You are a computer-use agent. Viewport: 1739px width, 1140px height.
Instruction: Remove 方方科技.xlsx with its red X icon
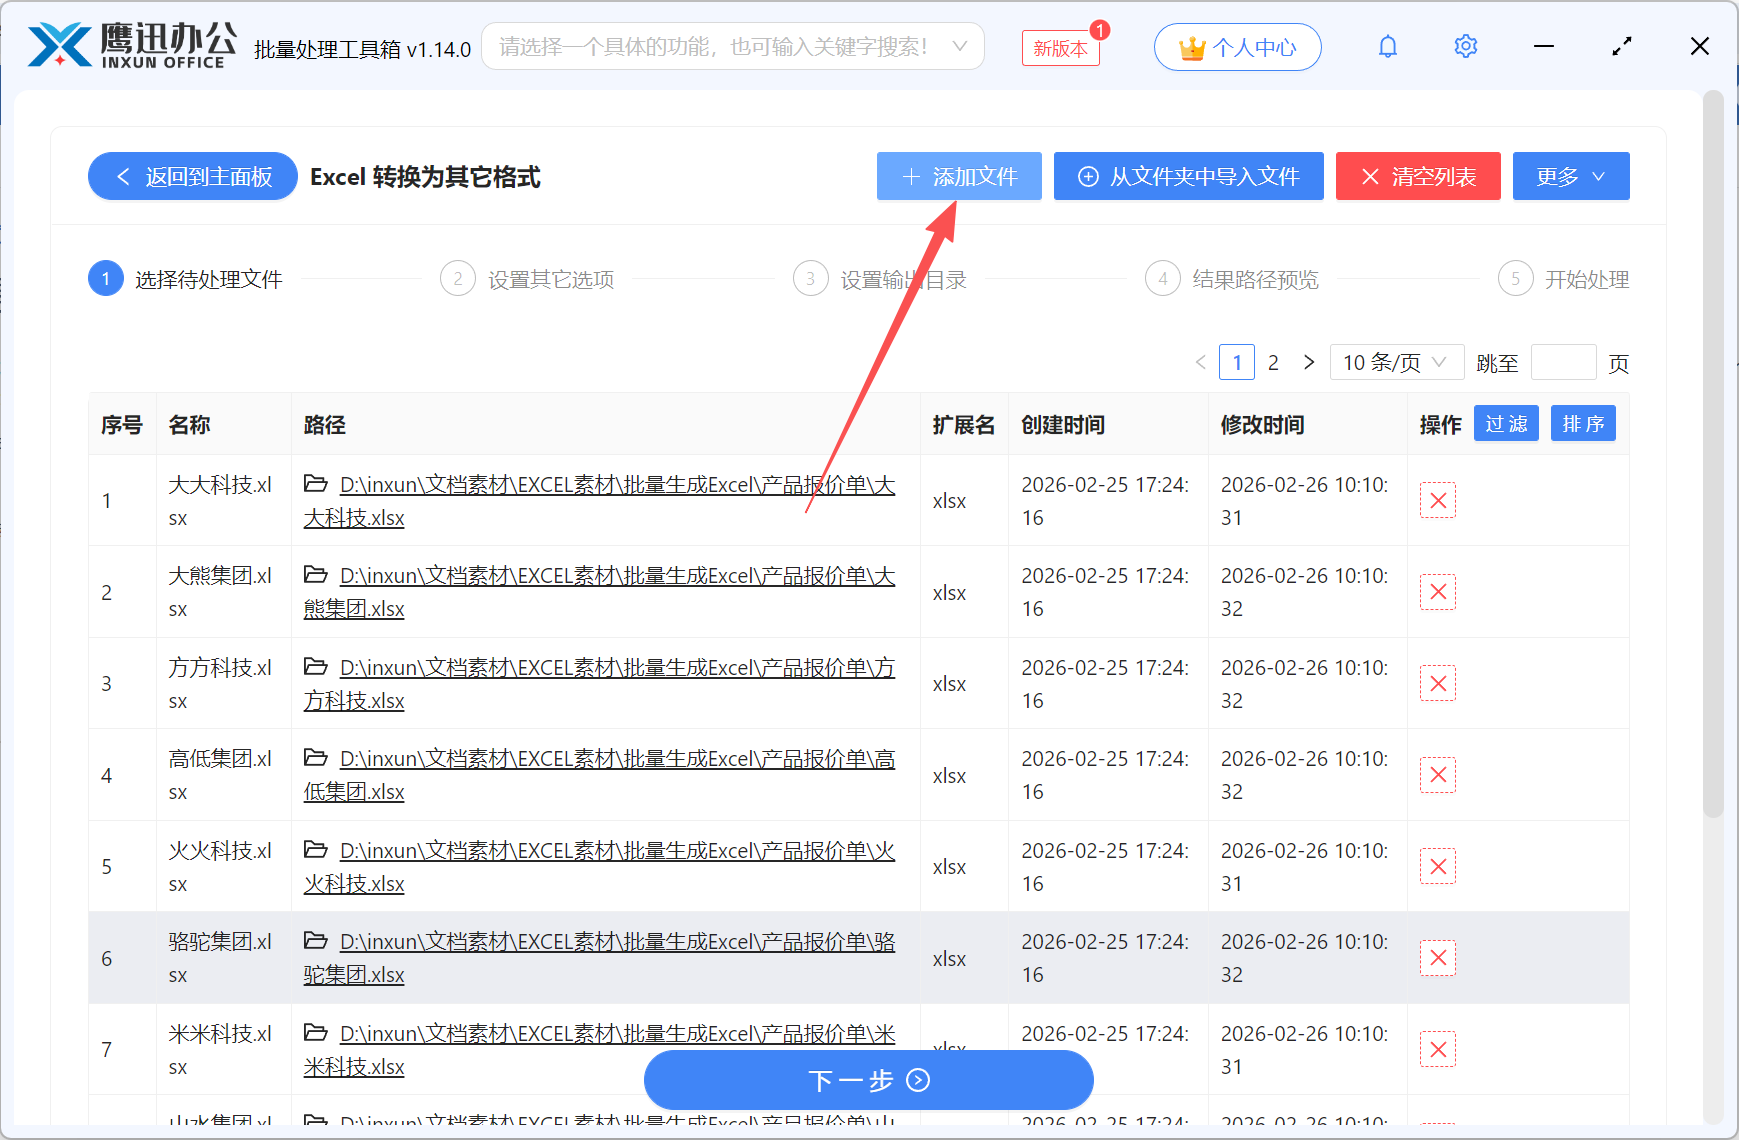[1437, 683]
